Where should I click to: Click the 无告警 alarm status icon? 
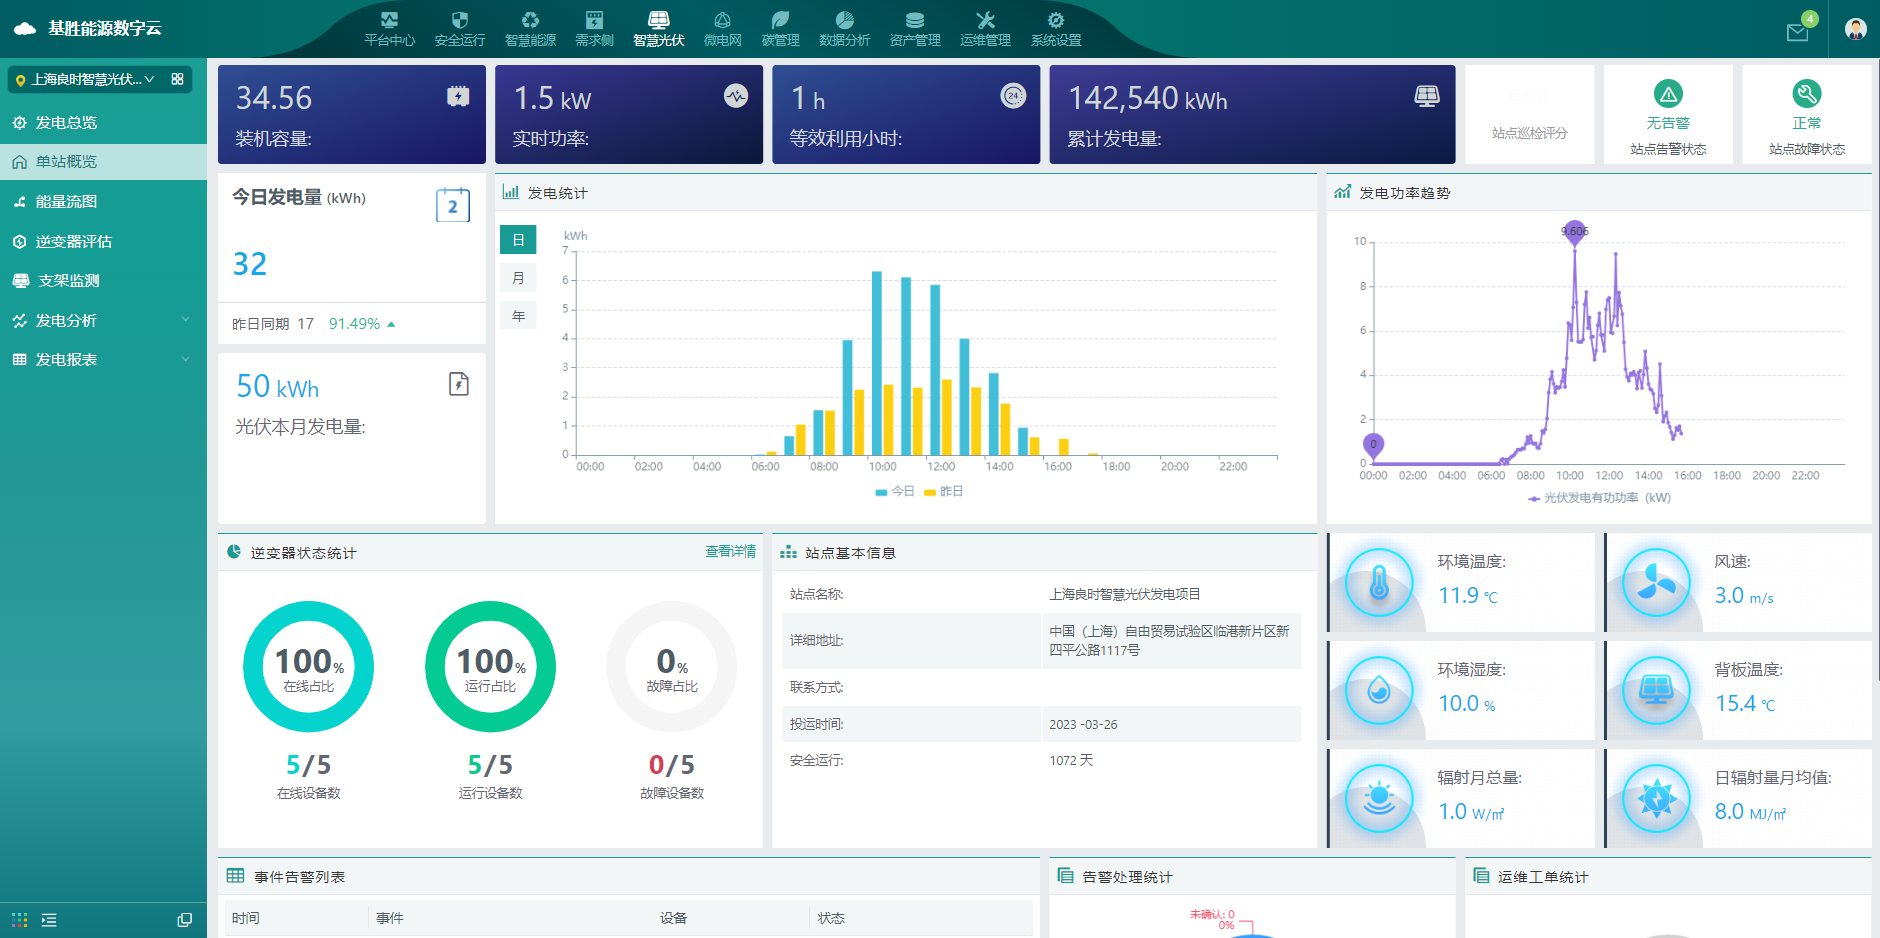[1667, 95]
